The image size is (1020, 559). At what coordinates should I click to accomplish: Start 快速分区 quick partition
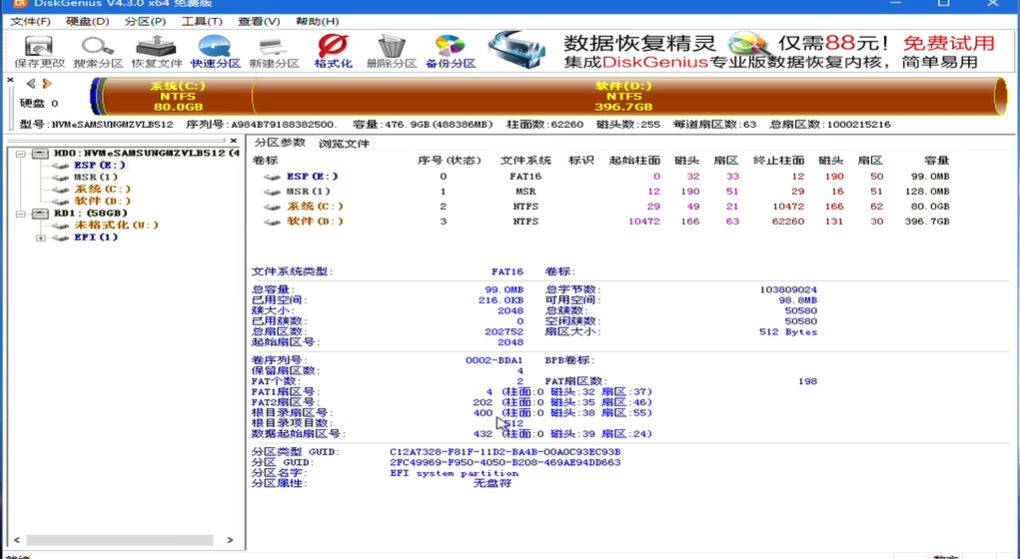click(215, 52)
